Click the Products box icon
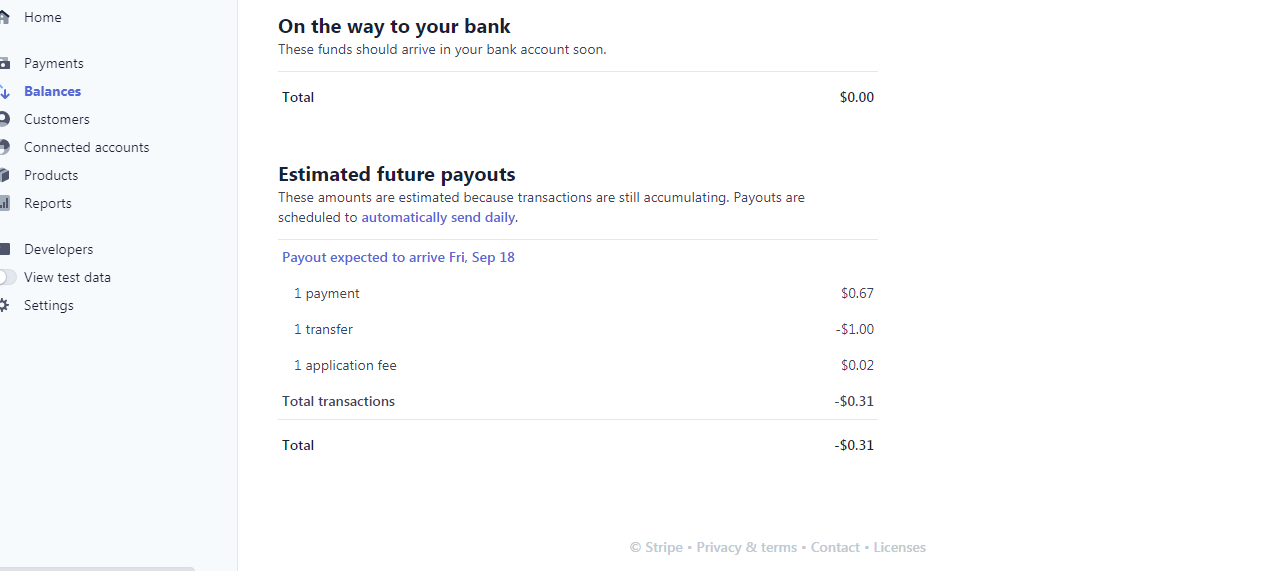 (x=4, y=175)
